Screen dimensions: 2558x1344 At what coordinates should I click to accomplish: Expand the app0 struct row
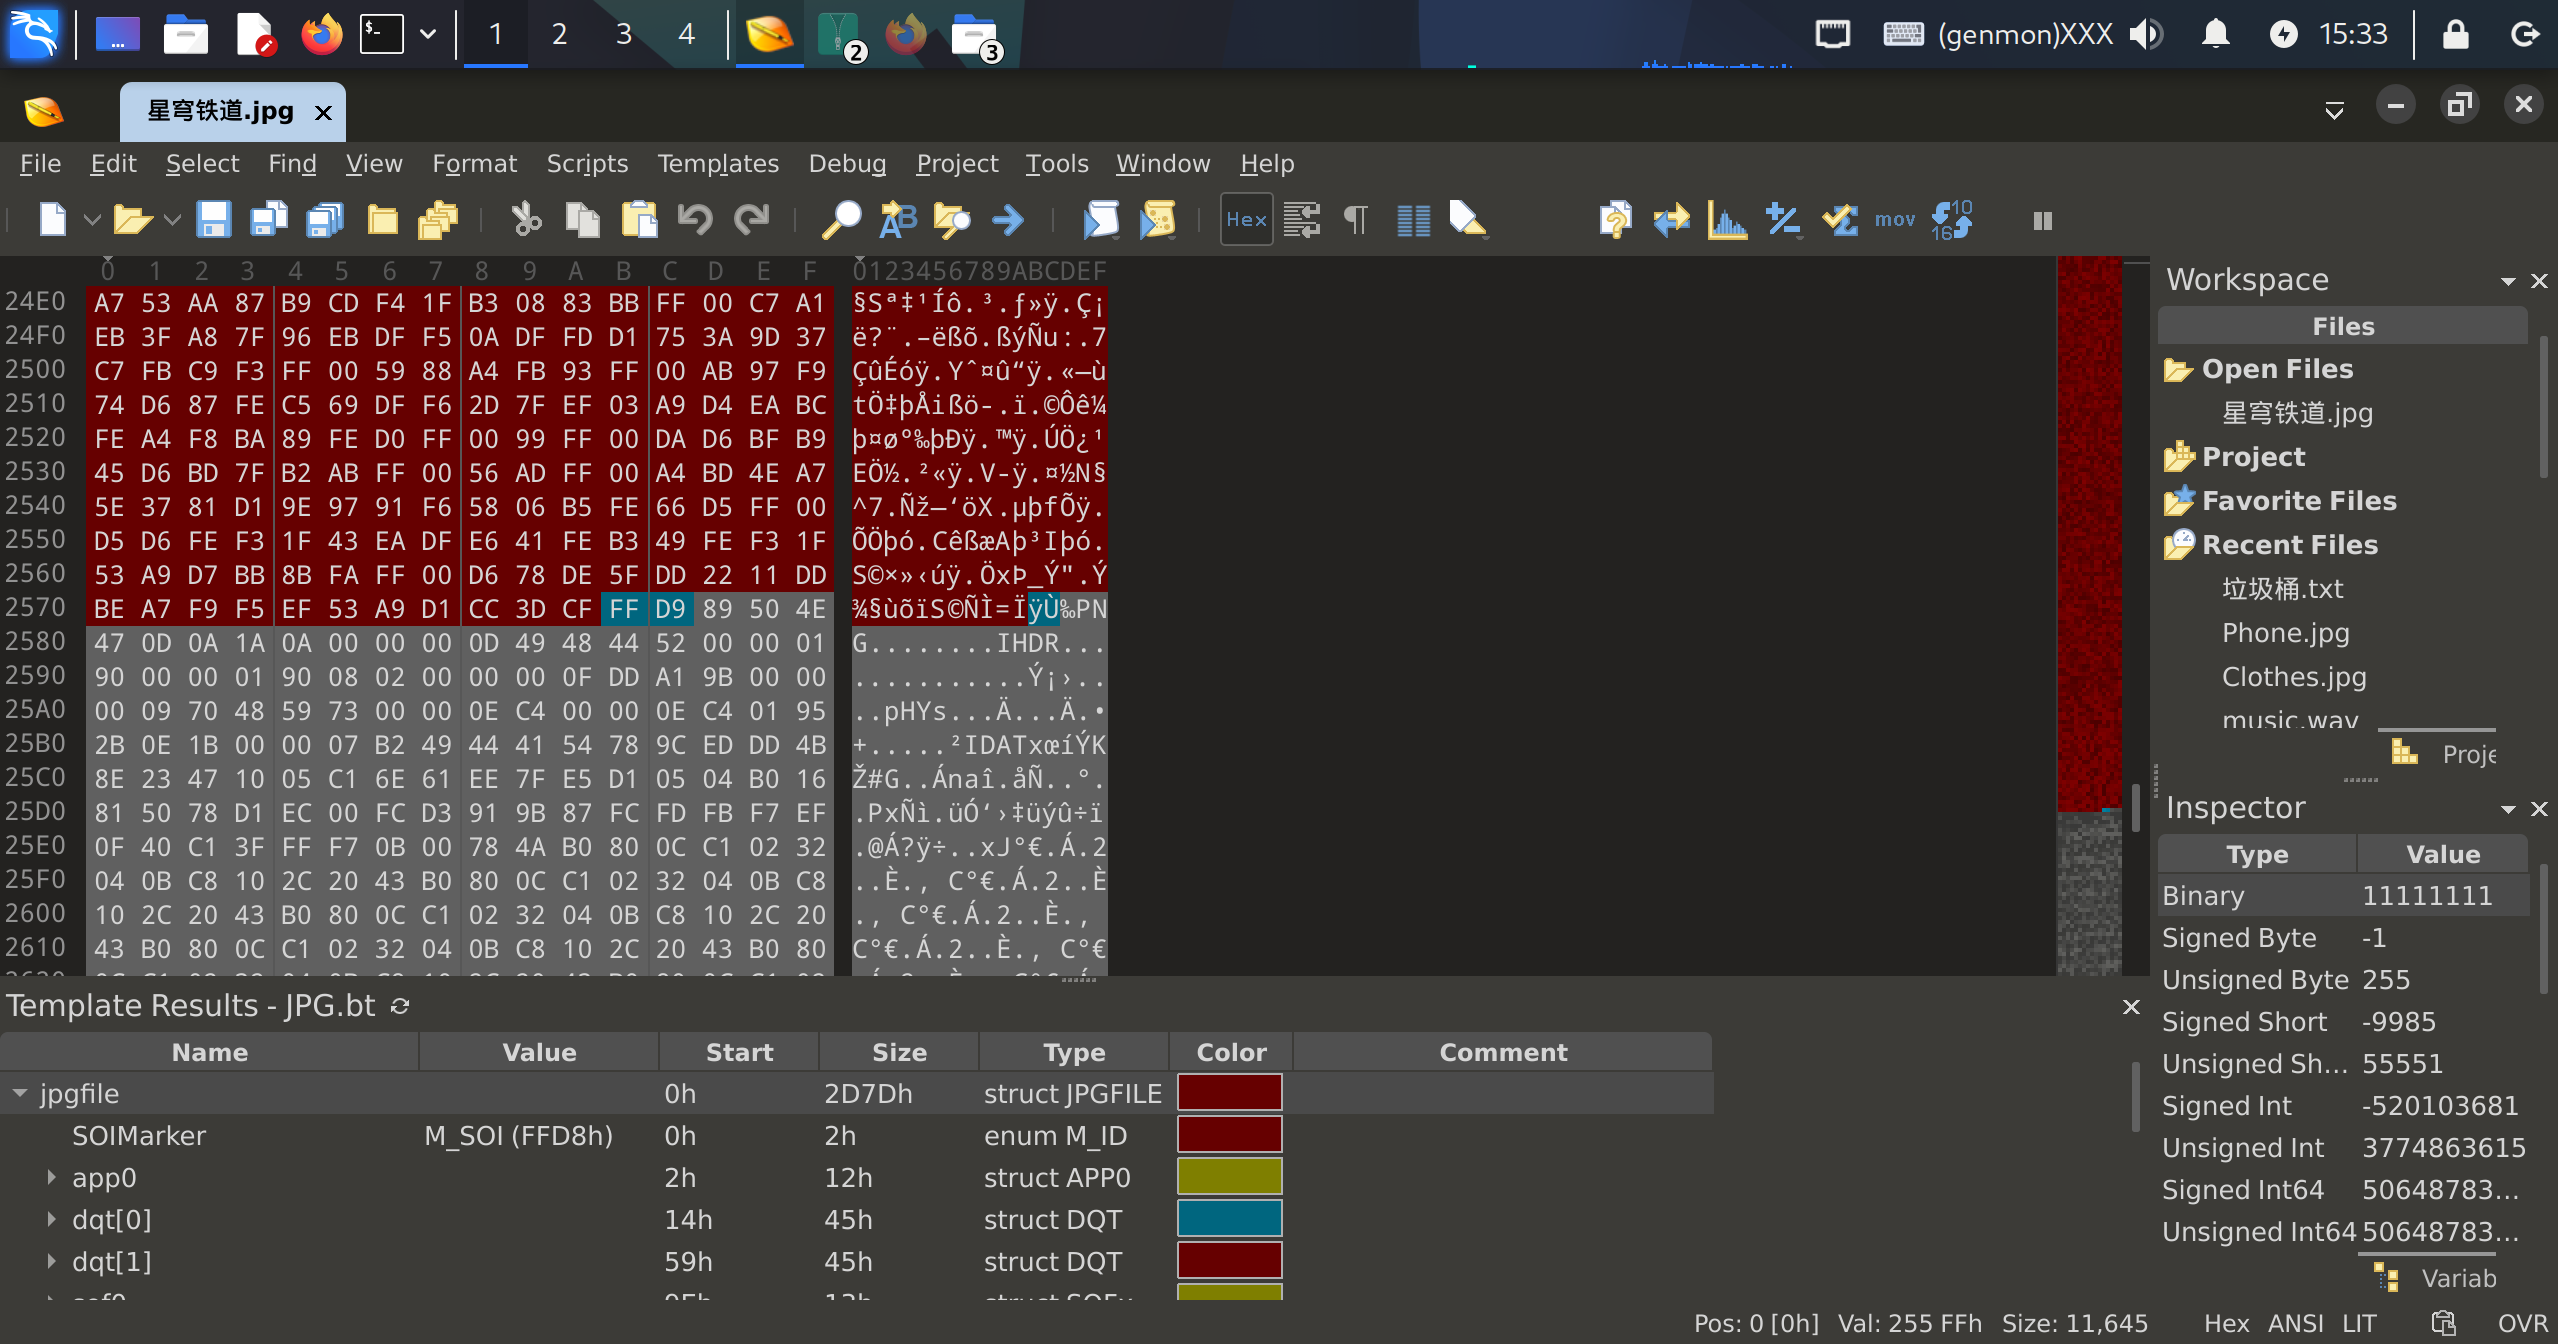pyautogui.click(x=51, y=1177)
